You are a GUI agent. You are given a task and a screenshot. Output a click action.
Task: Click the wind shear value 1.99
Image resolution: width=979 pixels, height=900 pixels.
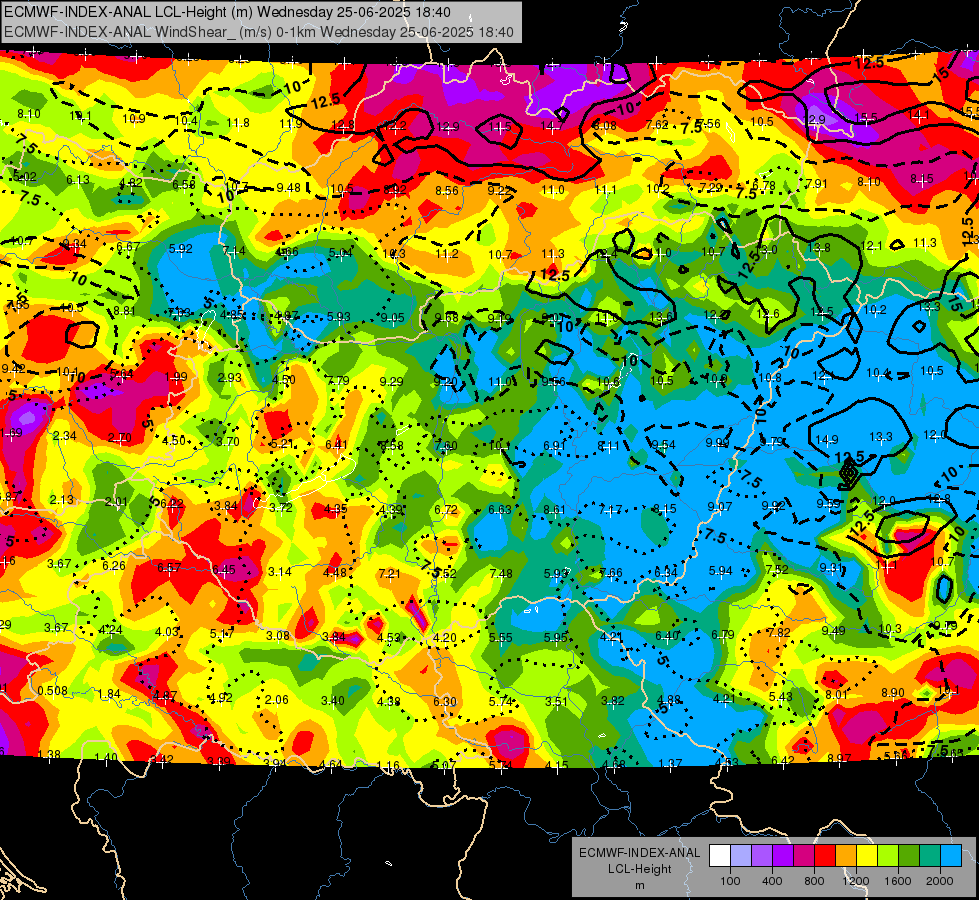(175, 377)
